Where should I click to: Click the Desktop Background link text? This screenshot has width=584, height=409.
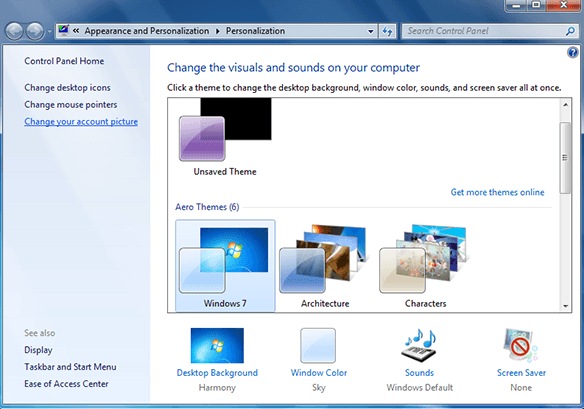coord(217,373)
